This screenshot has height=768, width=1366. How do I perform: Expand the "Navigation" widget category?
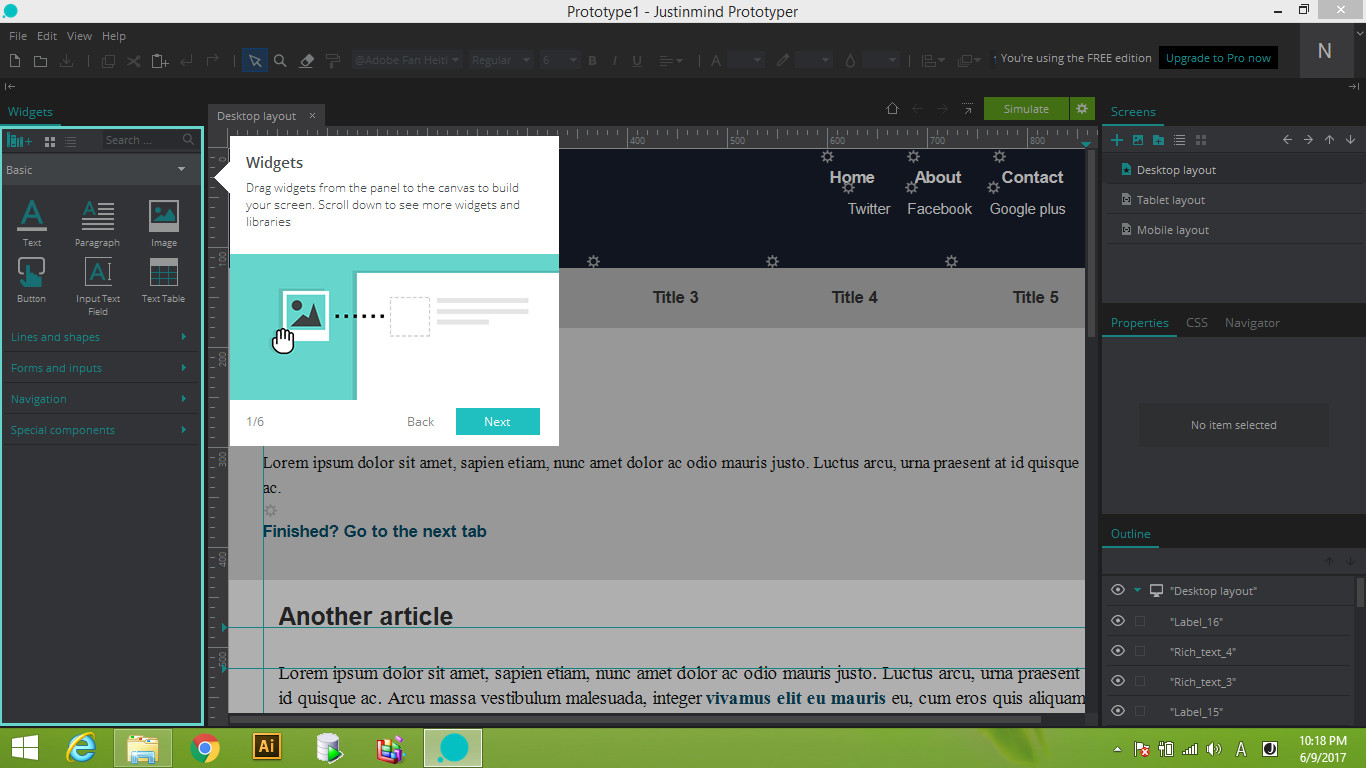(x=100, y=399)
